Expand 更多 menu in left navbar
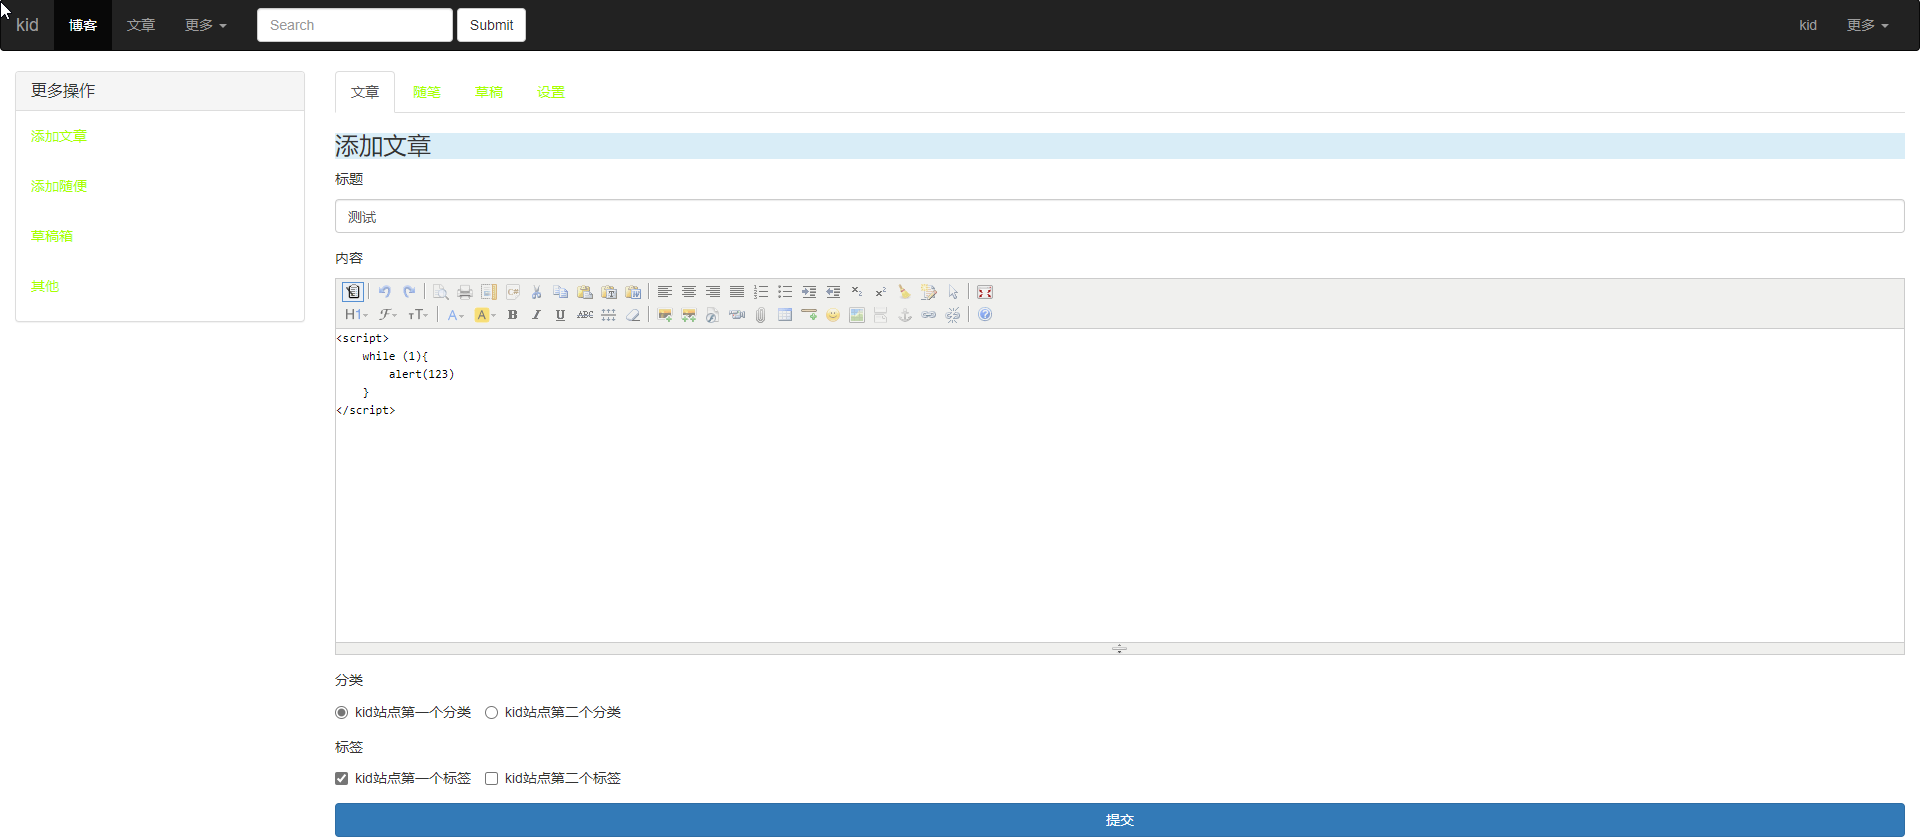The height and width of the screenshot is (838, 1920). pyautogui.click(x=206, y=25)
